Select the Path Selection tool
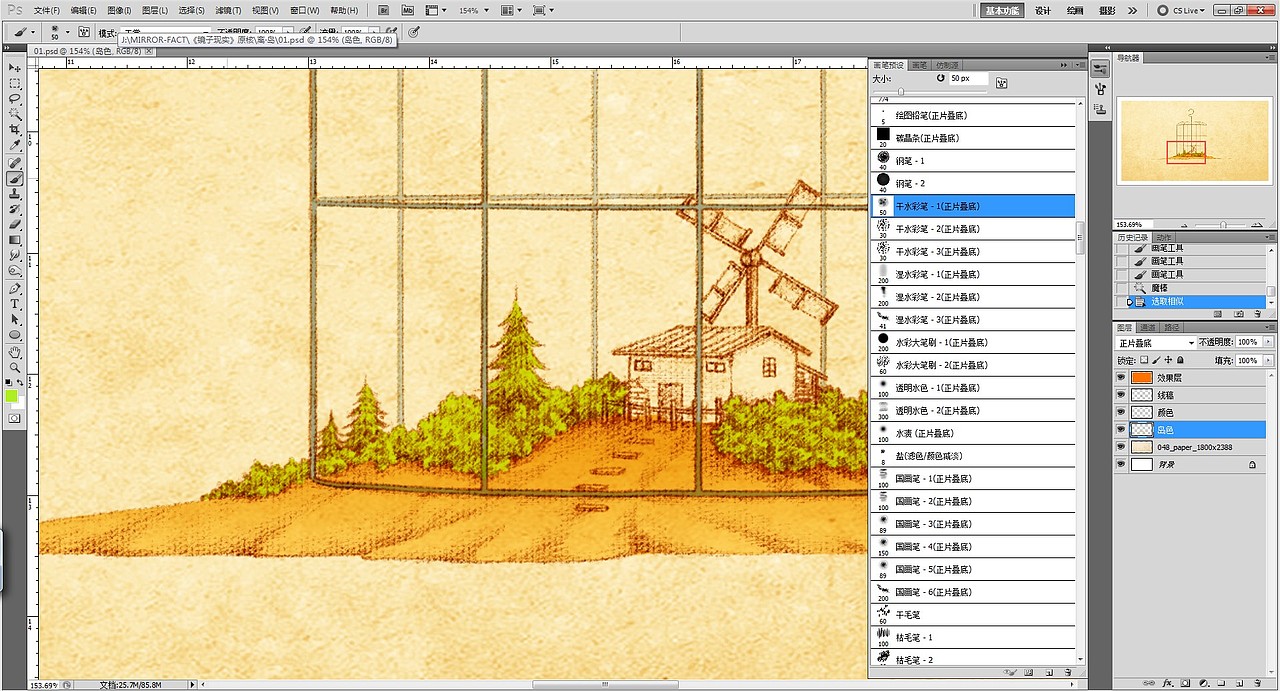Image resolution: width=1280 pixels, height=691 pixels. pyautogui.click(x=15, y=319)
